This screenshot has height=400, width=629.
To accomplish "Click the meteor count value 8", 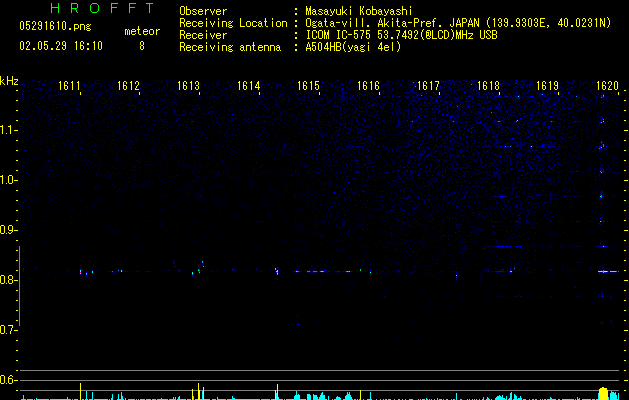I will tap(142, 46).
